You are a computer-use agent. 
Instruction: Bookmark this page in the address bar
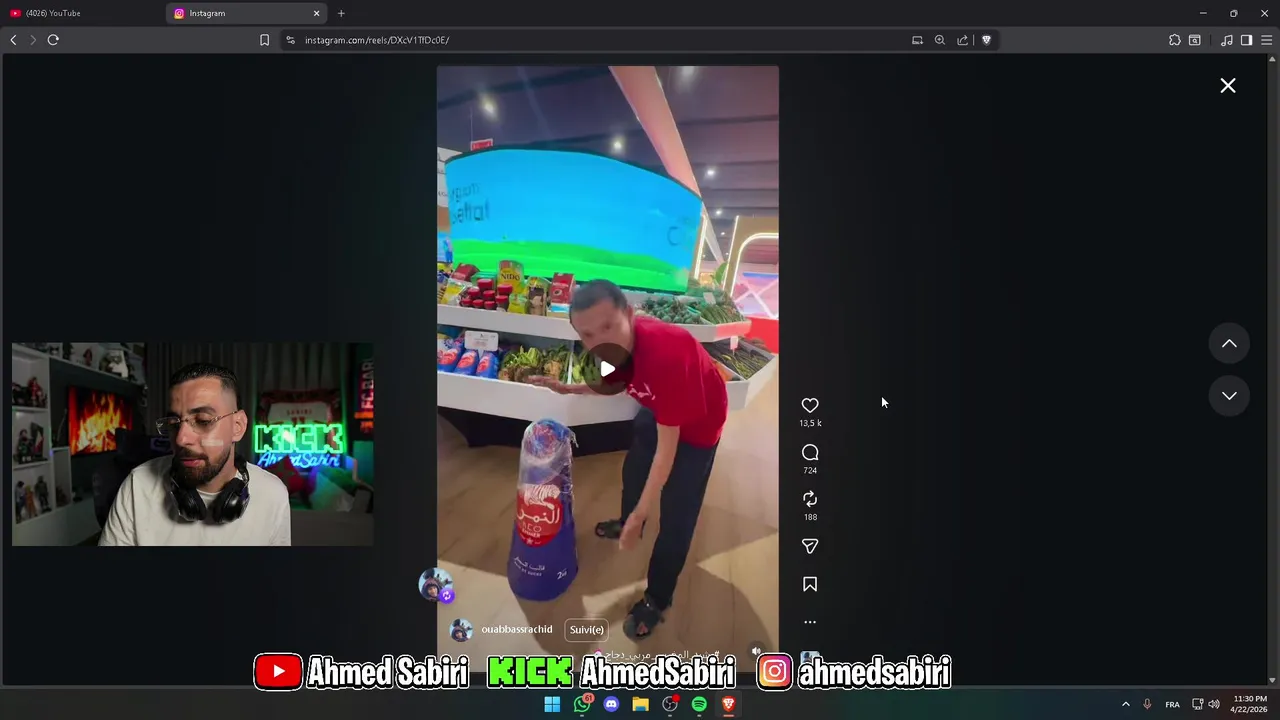click(x=264, y=40)
